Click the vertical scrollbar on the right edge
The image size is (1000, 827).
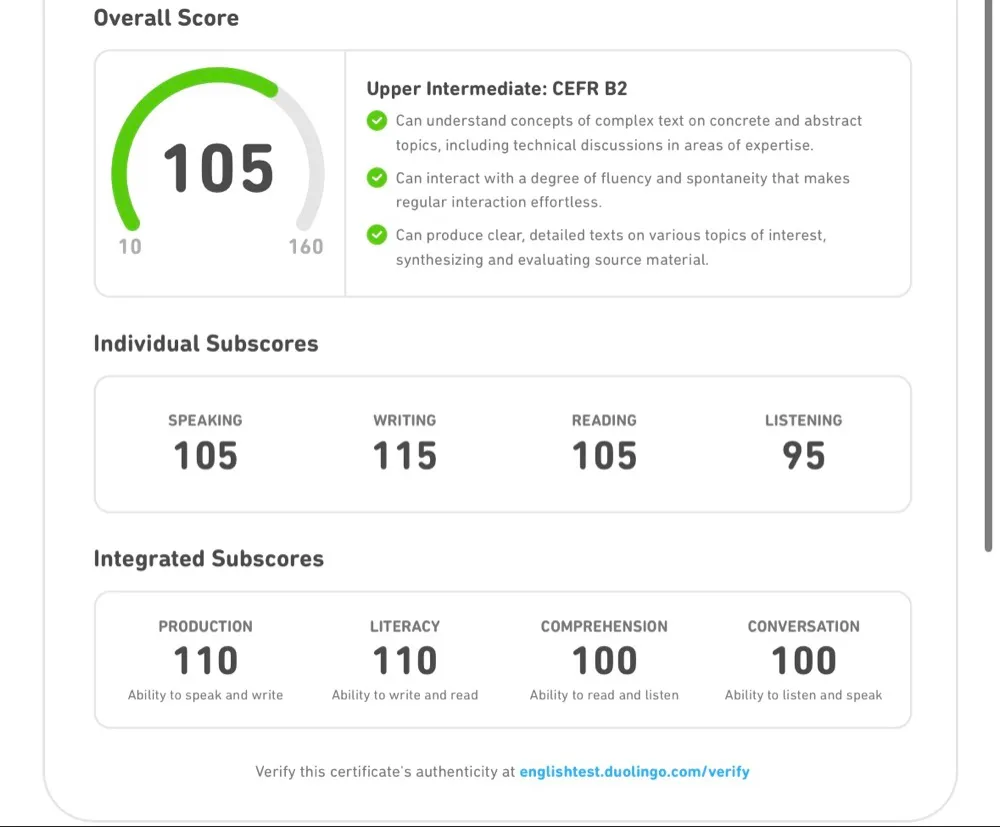click(988, 275)
